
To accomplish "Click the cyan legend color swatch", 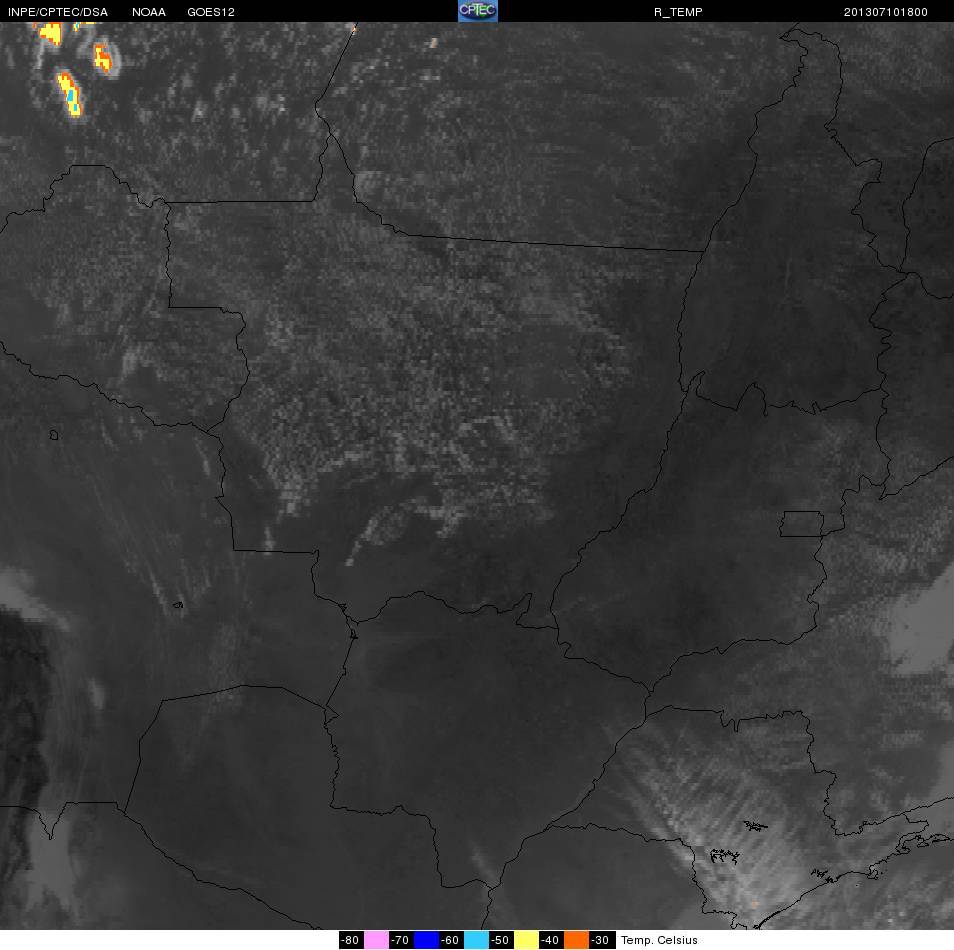I will coord(476,940).
